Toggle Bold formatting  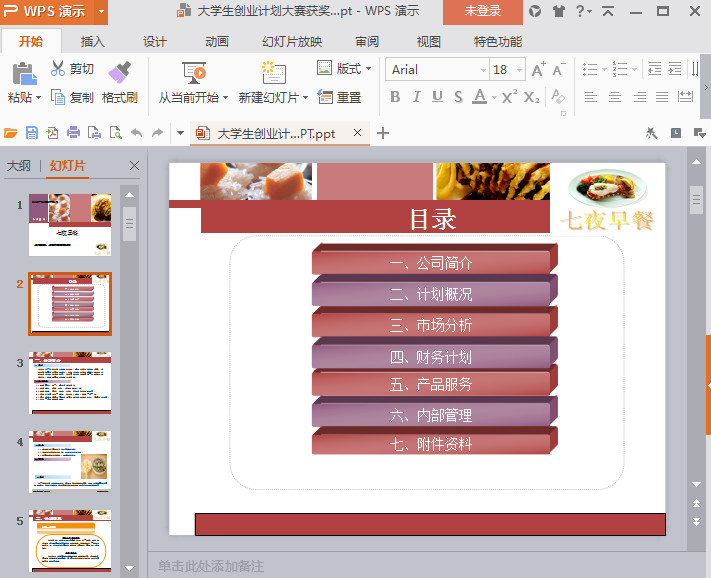pos(395,97)
